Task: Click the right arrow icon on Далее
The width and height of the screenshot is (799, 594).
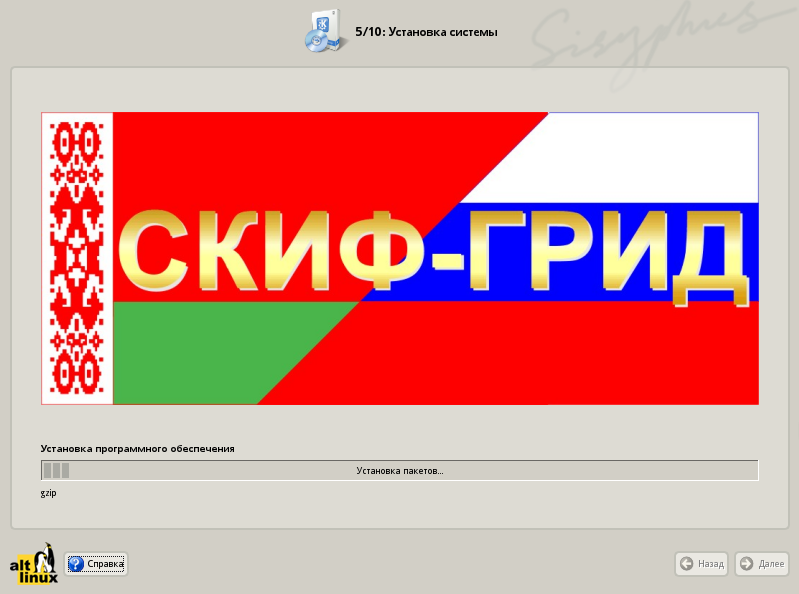Action: 746,564
